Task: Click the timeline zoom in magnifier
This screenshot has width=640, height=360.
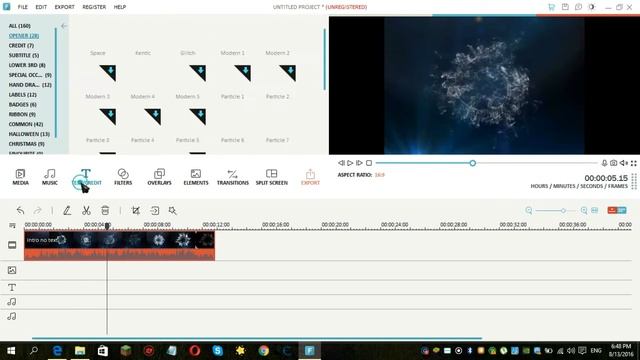Action: 584,210
